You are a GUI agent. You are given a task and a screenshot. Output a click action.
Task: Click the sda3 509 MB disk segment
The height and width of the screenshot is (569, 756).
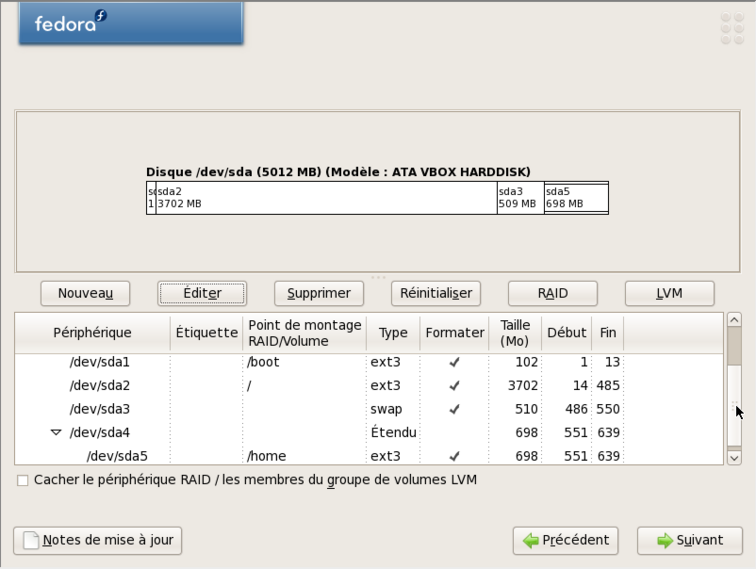[x=521, y=198]
